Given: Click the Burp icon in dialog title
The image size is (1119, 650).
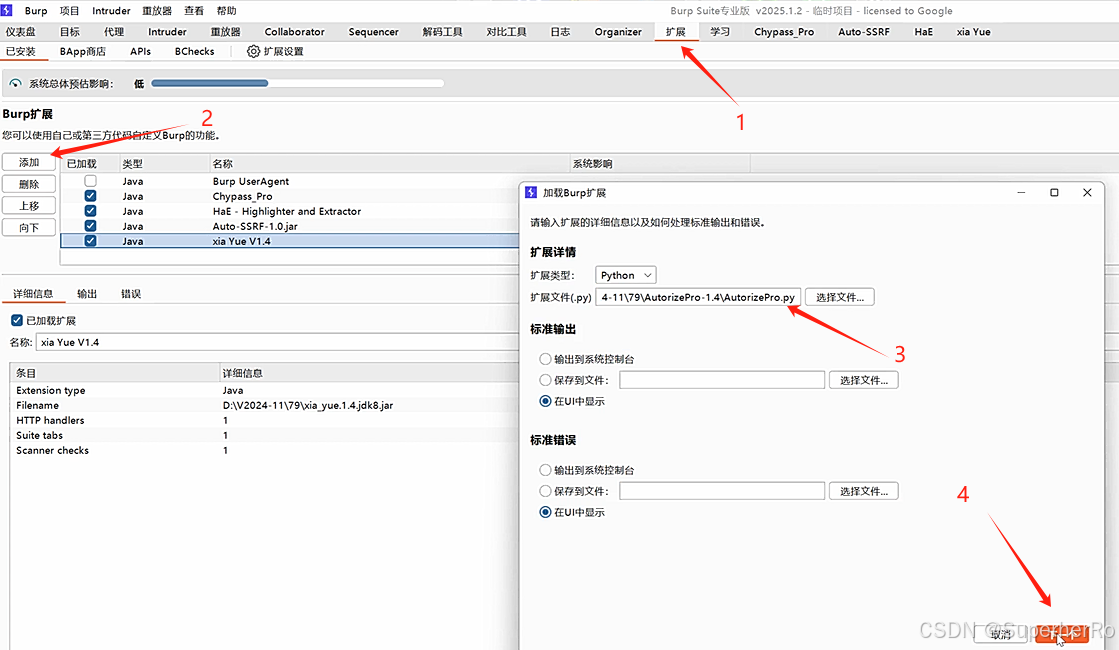Looking at the screenshot, I should (x=531, y=193).
